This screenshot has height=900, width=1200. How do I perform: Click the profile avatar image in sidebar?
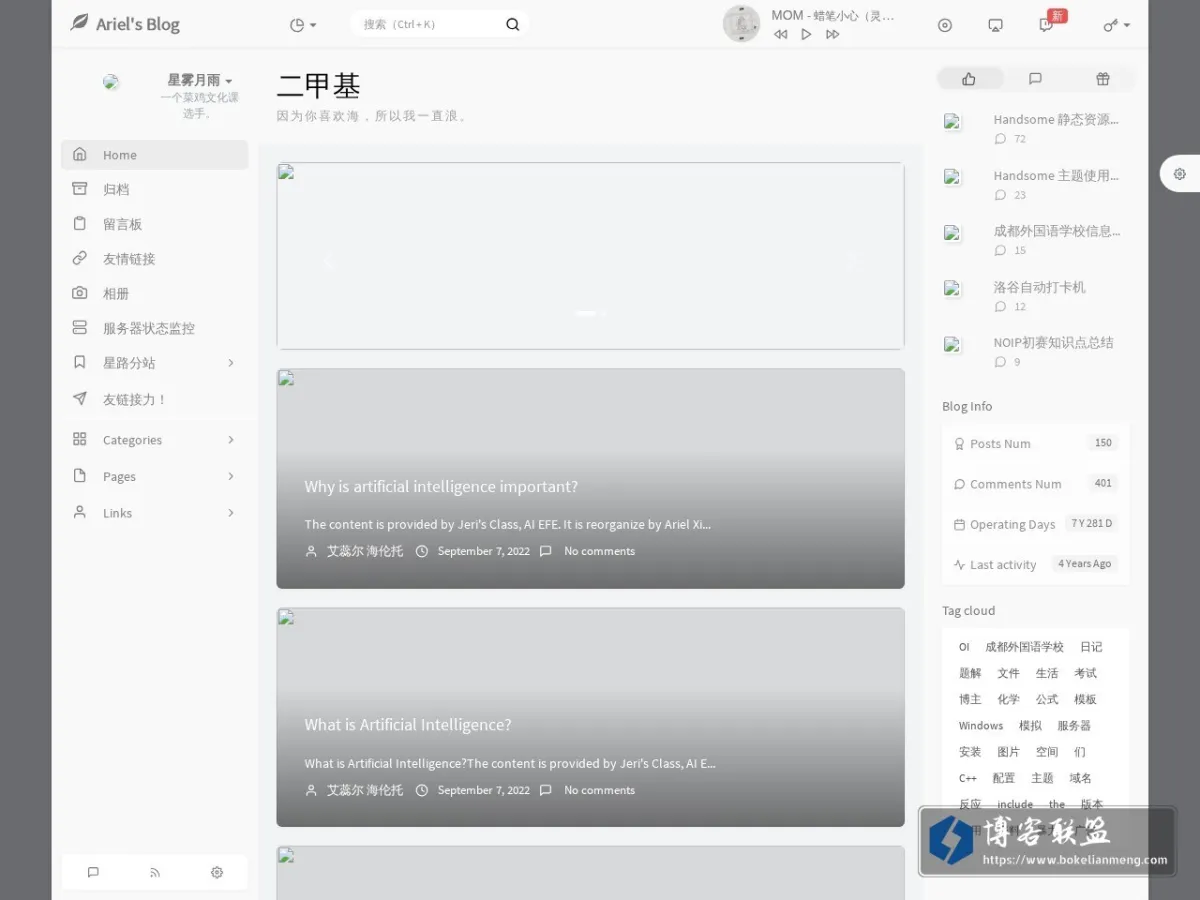pos(111,82)
